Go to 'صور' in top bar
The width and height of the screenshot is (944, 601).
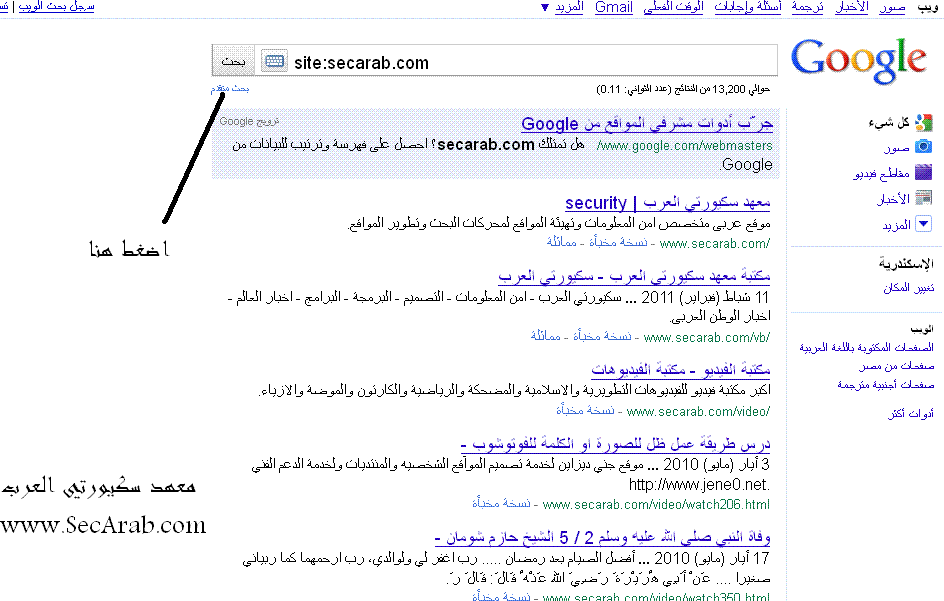892,7
